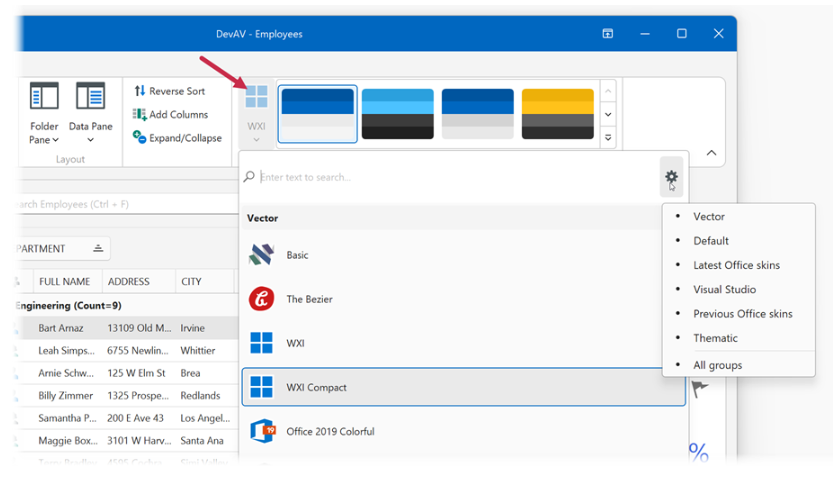Expand the full palette gallery list
835x486 pixels.
[608, 138]
